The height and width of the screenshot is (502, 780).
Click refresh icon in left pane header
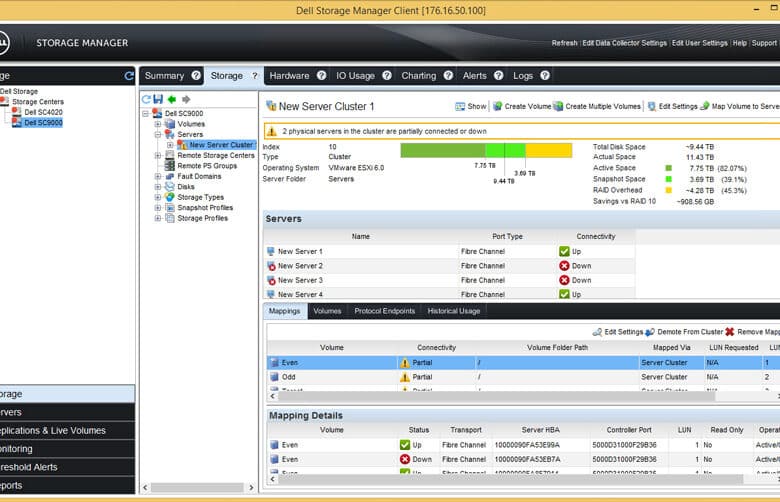pos(129,76)
